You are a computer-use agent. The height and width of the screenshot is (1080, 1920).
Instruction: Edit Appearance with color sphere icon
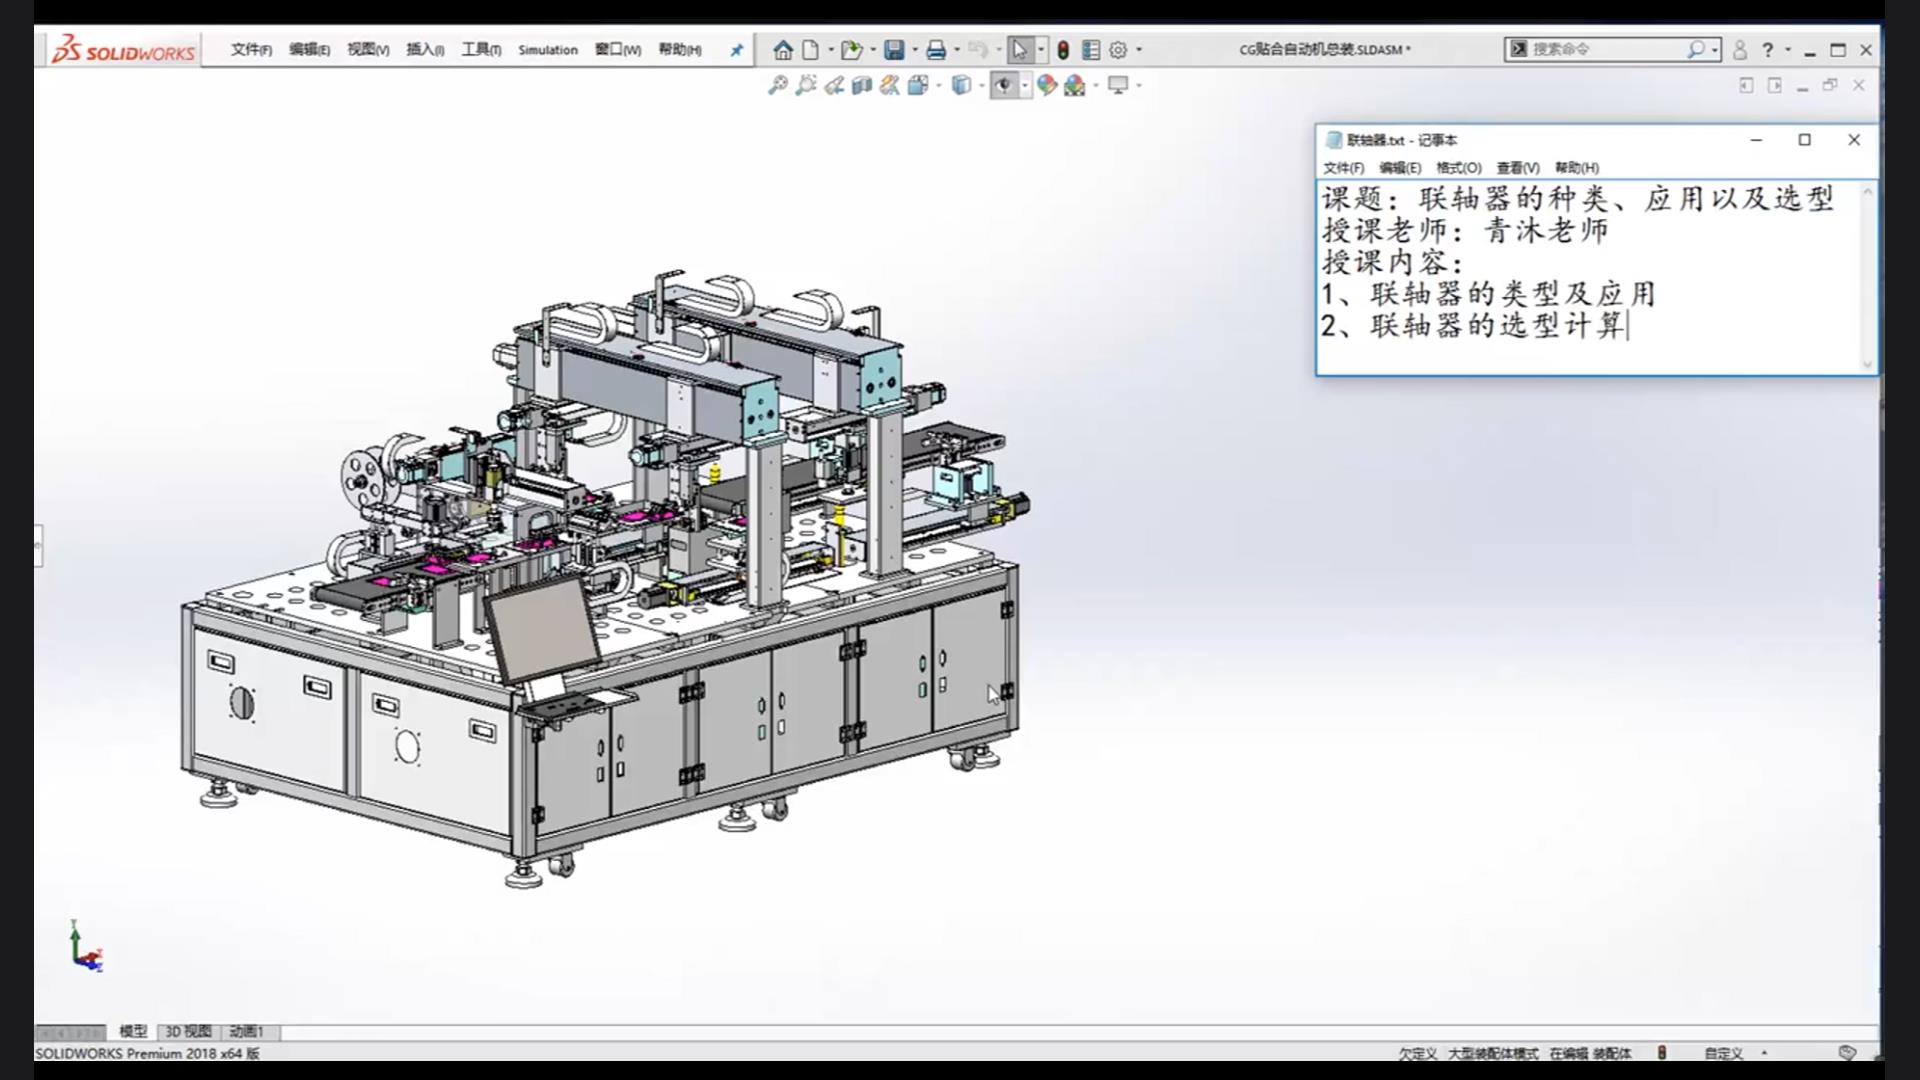(x=1047, y=85)
